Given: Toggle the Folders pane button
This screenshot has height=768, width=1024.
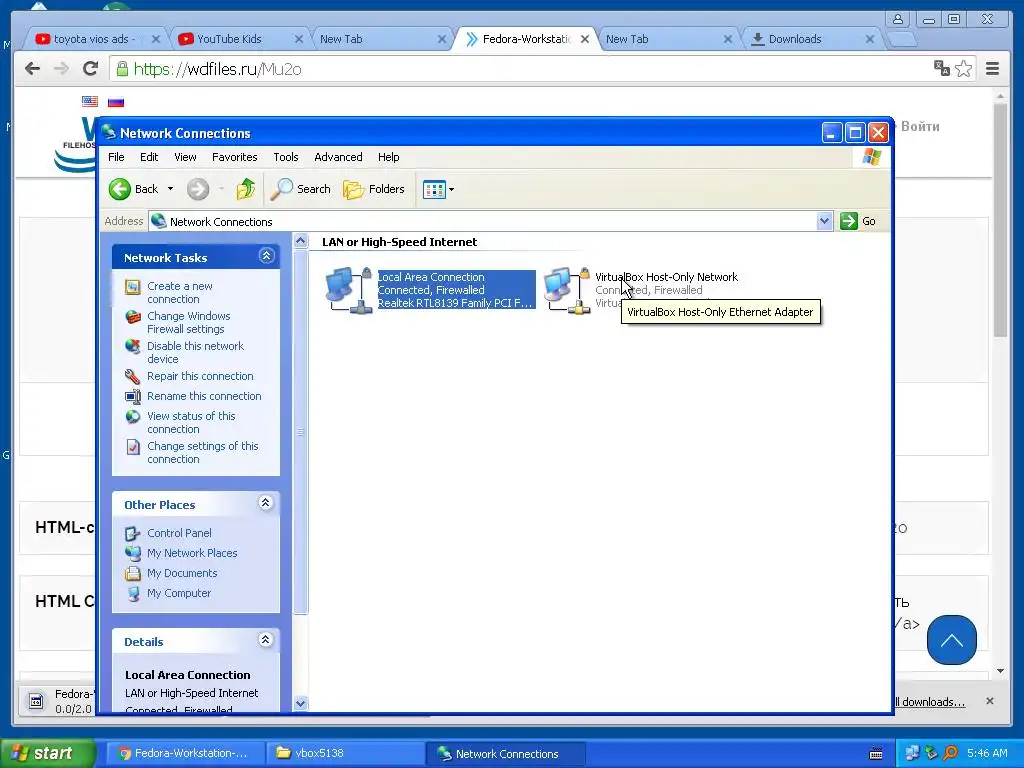Looking at the screenshot, I should click(374, 189).
